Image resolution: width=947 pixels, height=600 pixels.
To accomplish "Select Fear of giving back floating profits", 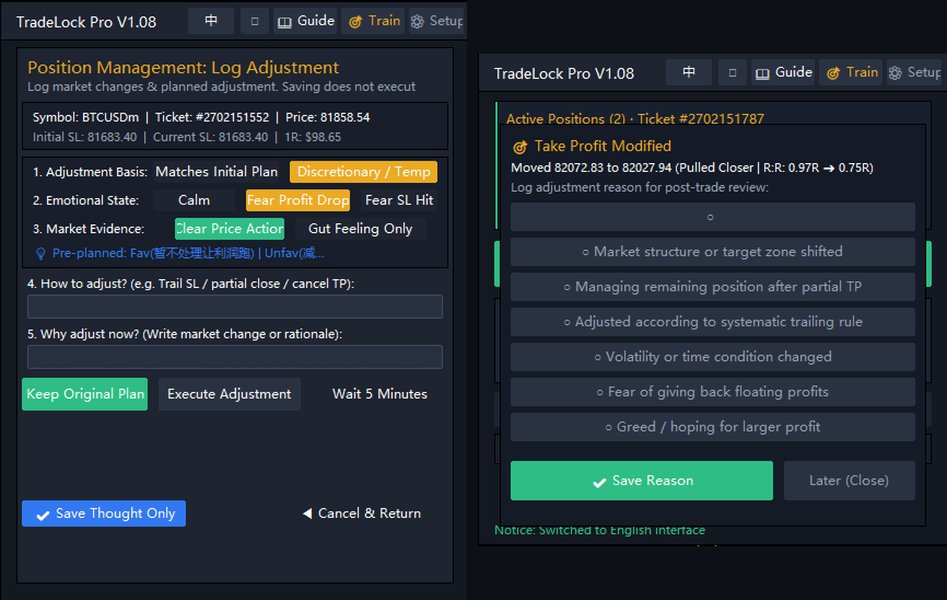I will pos(713,392).
